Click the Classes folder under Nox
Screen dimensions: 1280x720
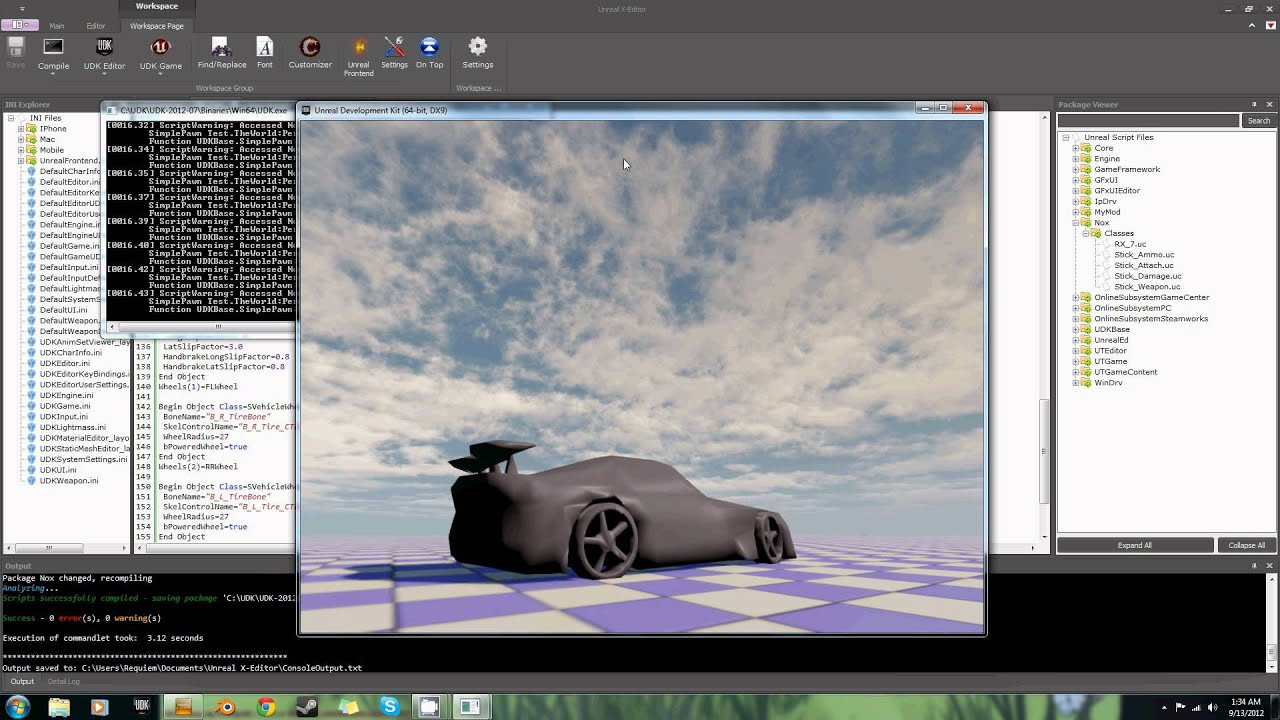click(x=1119, y=234)
